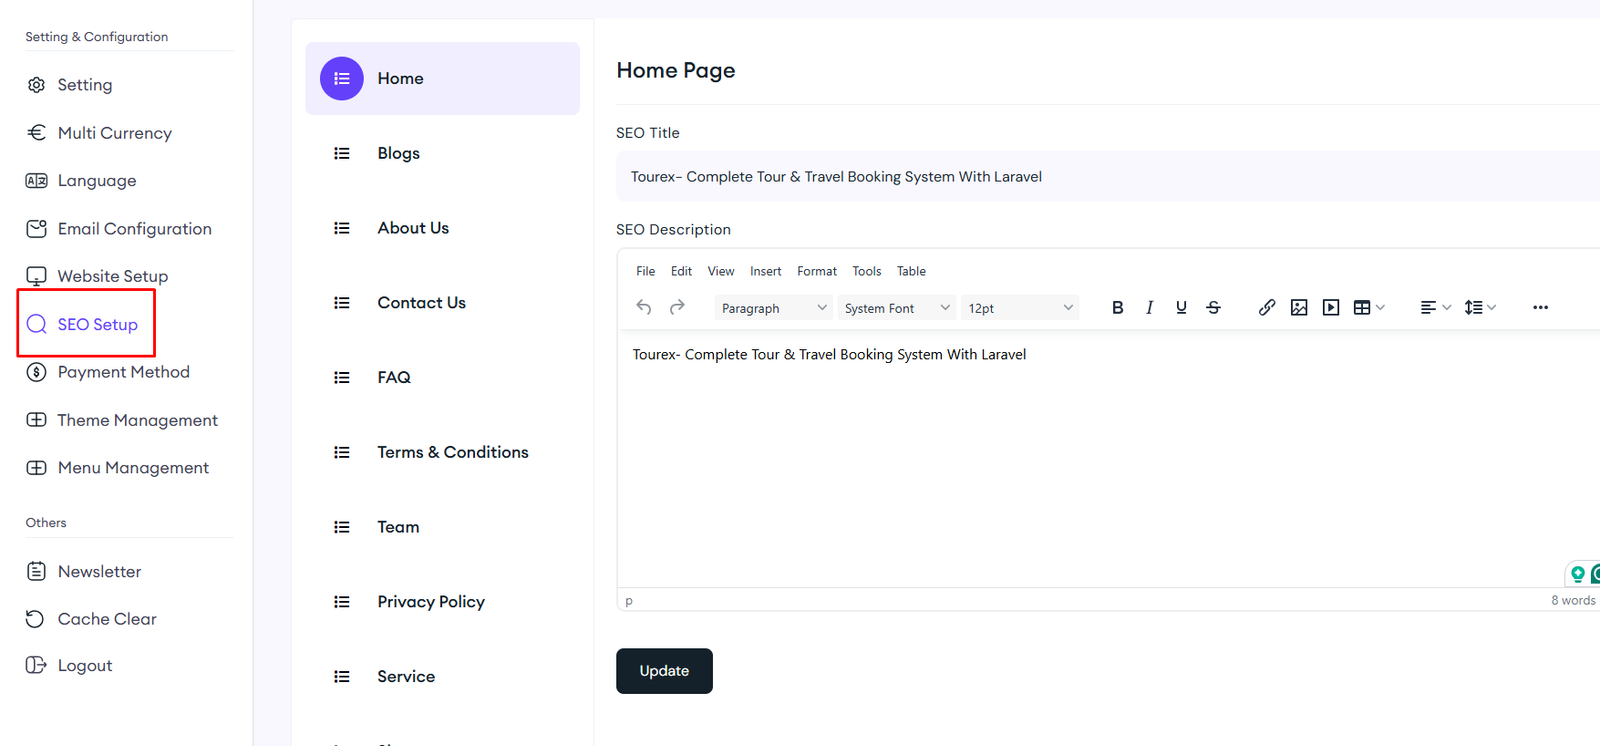Toggle italic text formatting
Image resolution: width=1600 pixels, height=746 pixels.
click(1149, 308)
